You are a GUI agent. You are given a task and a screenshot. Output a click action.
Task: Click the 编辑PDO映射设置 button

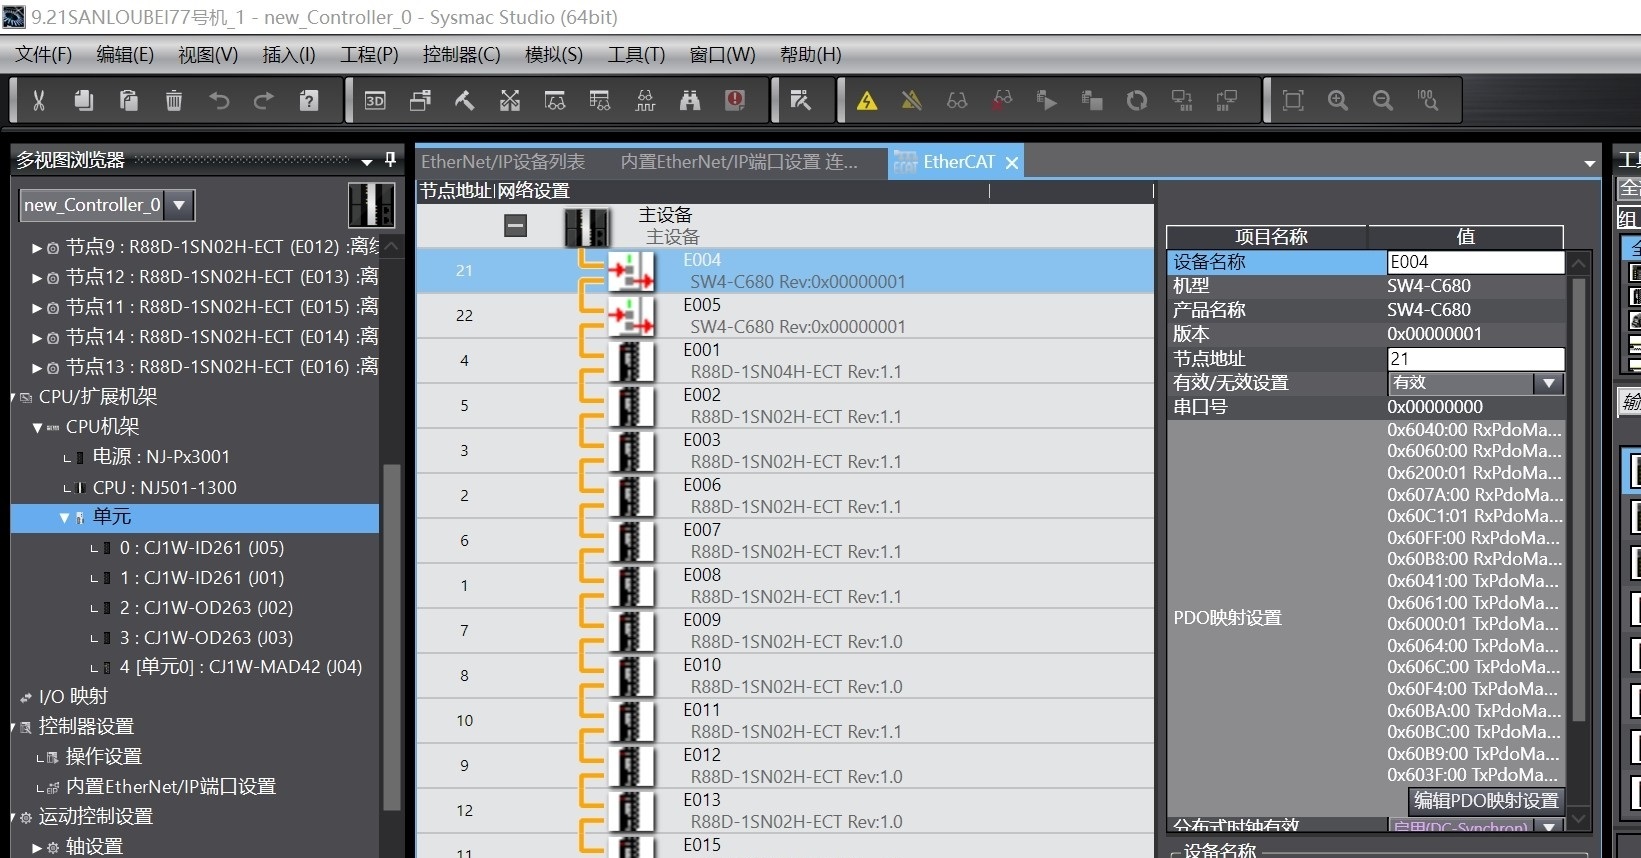click(x=1486, y=801)
